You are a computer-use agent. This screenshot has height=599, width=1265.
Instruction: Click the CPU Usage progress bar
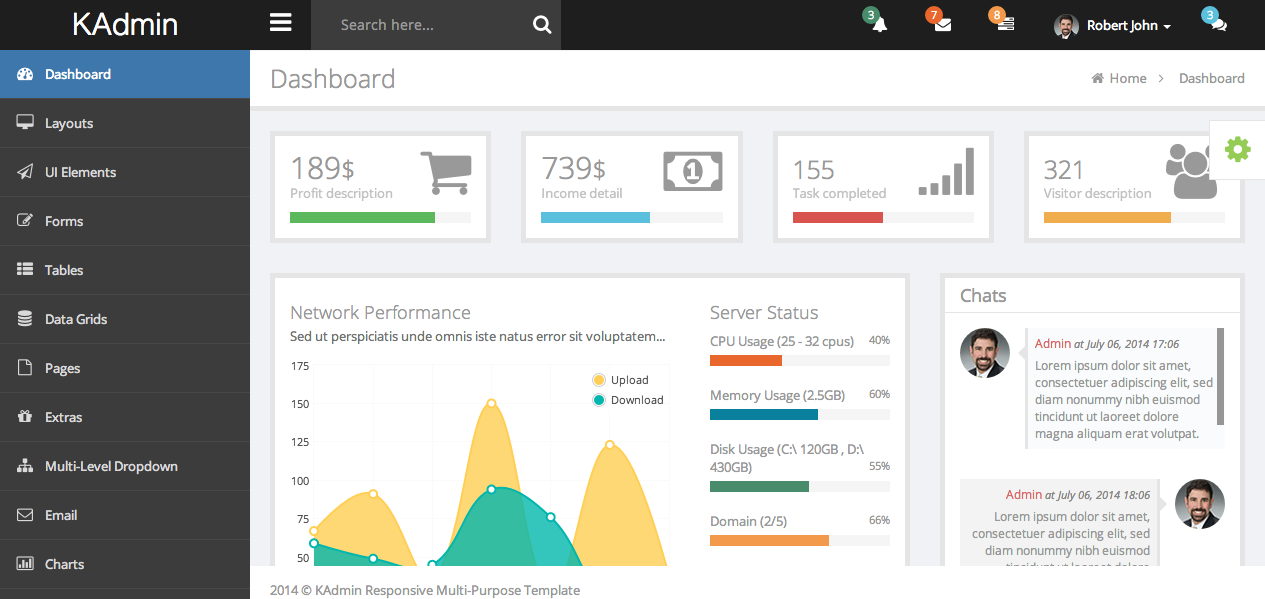click(x=800, y=360)
